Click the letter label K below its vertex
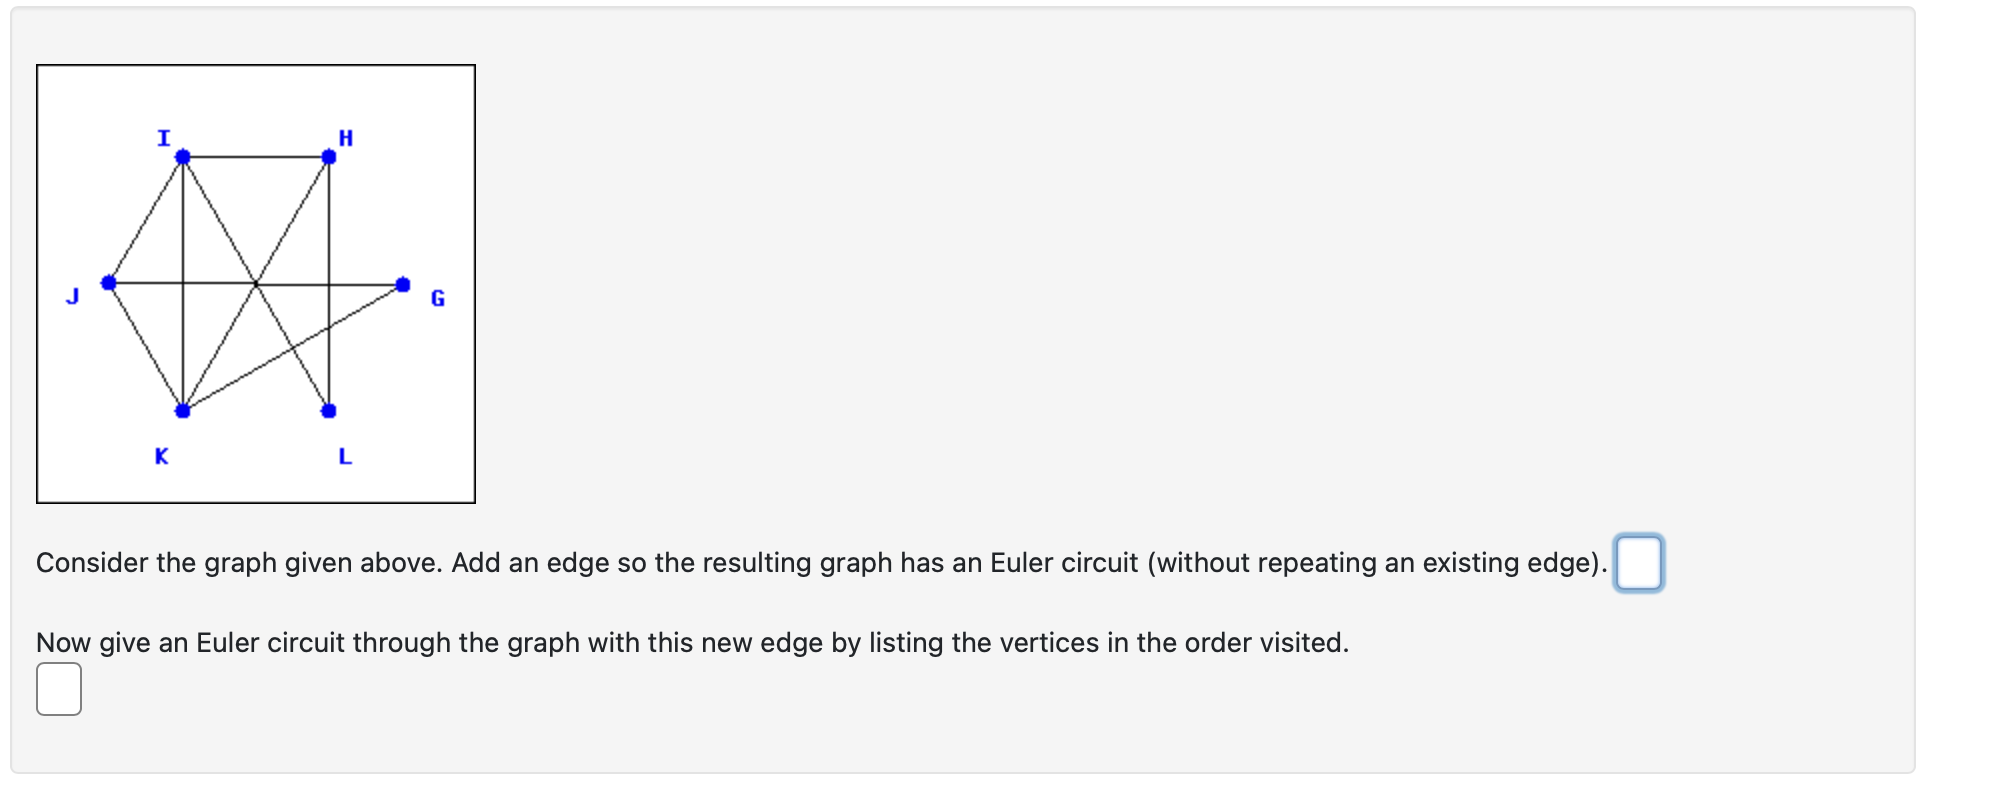 tap(160, 458)
